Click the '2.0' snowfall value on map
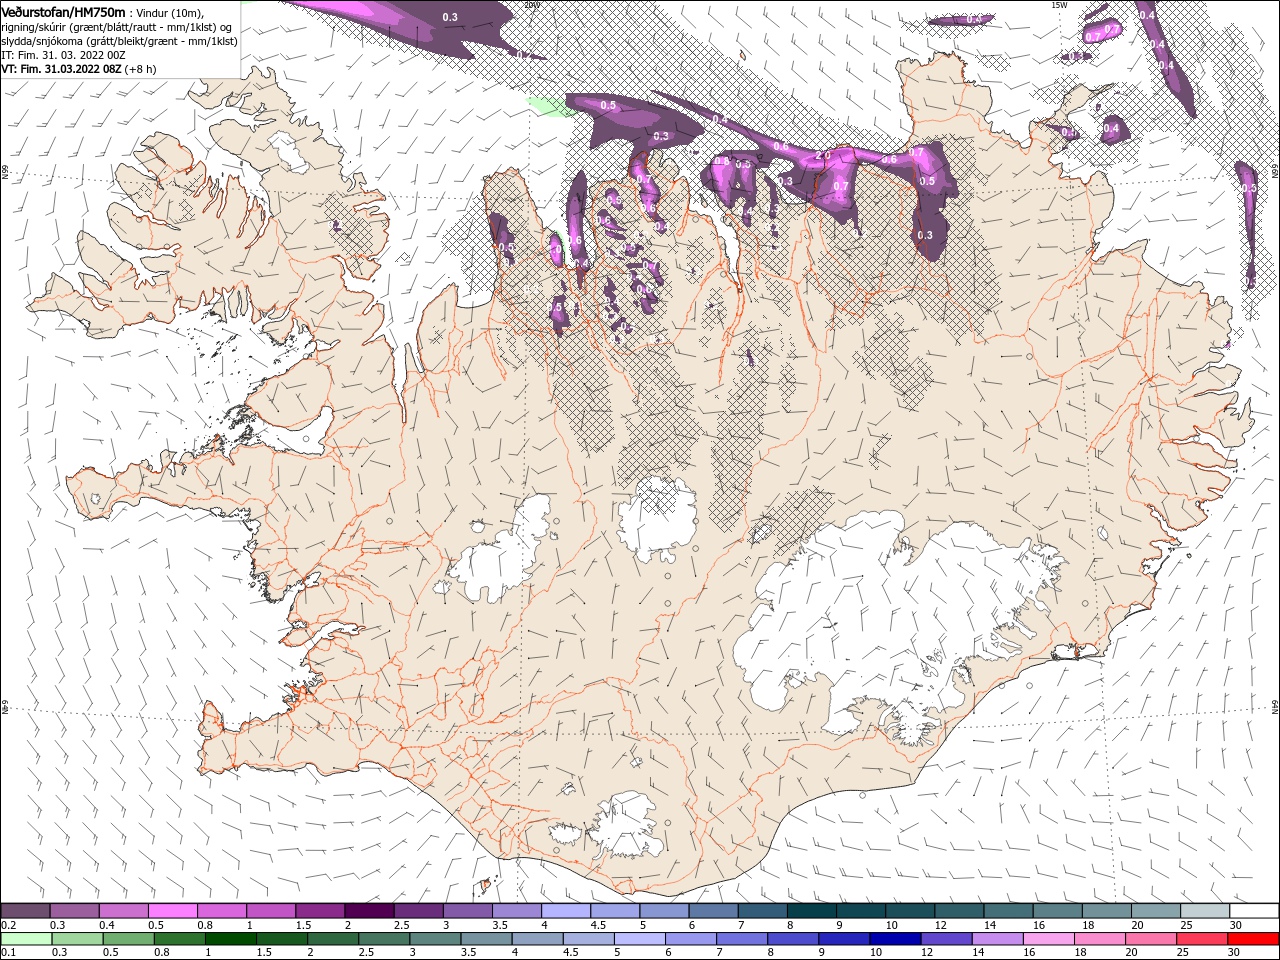 [x=823, y=156]
